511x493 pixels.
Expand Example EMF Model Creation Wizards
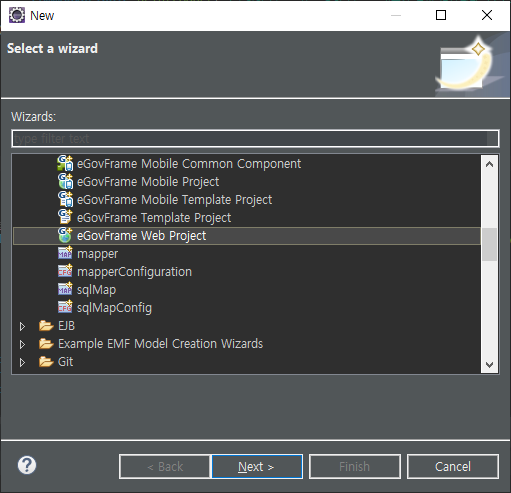click(x=22, y=344)
